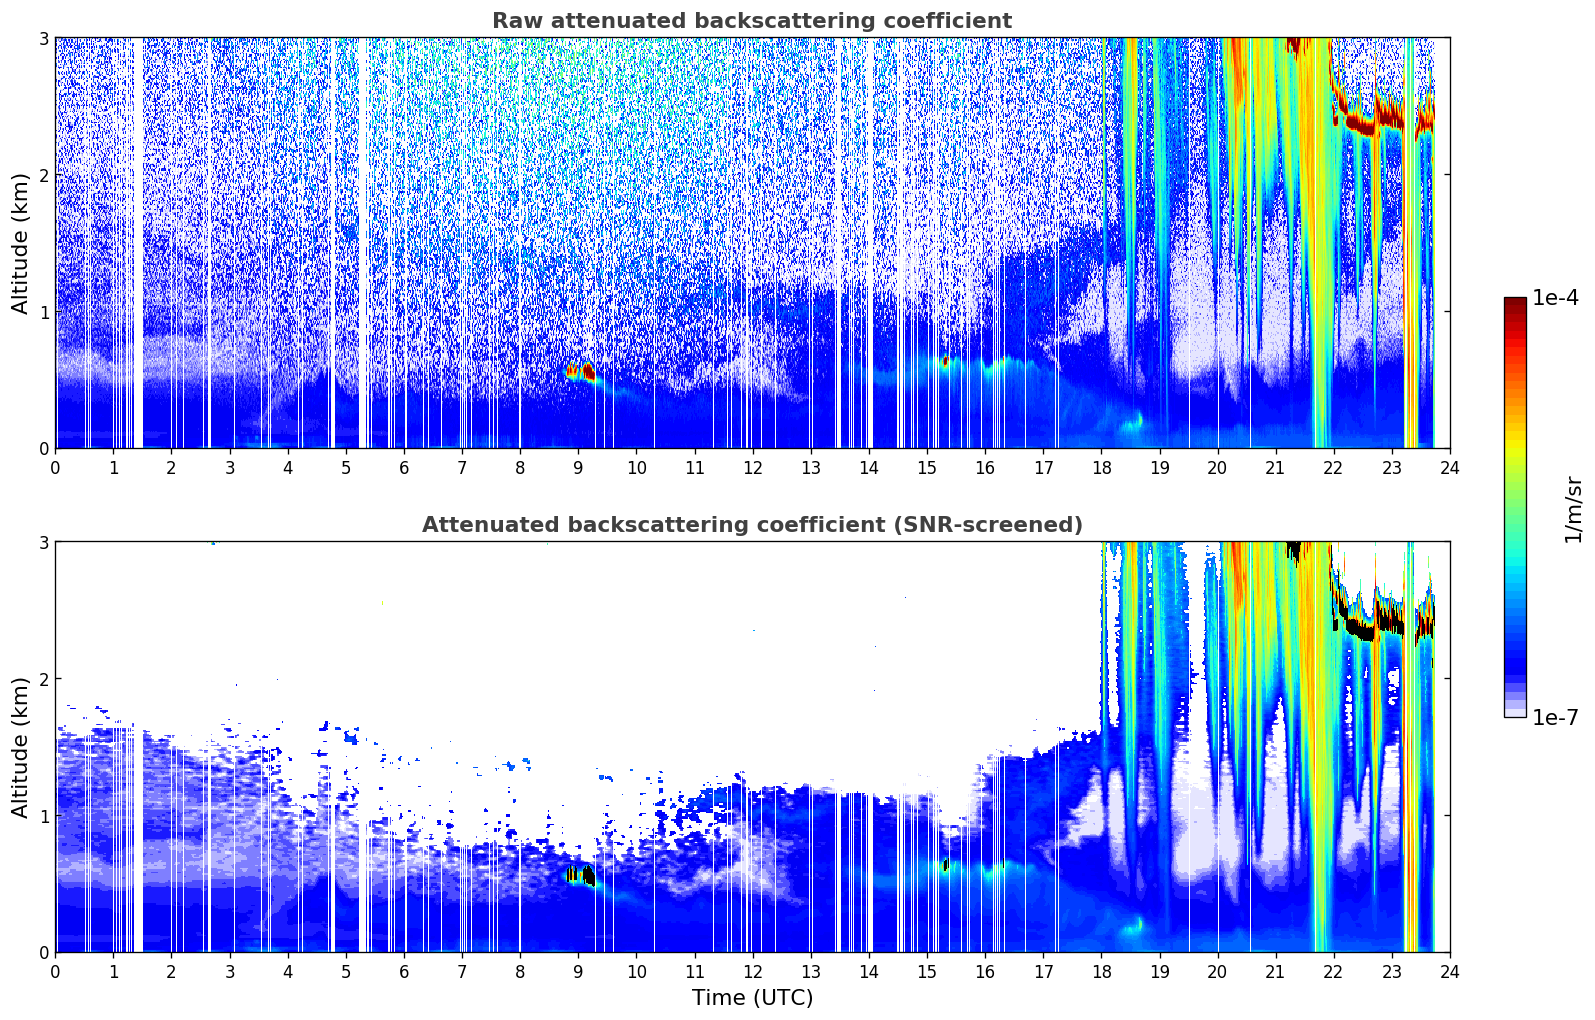Click the 2 km altitude tick, lower plot
The height and width of the screenshot is (1020, 1595).
click(x=43, y=679)
